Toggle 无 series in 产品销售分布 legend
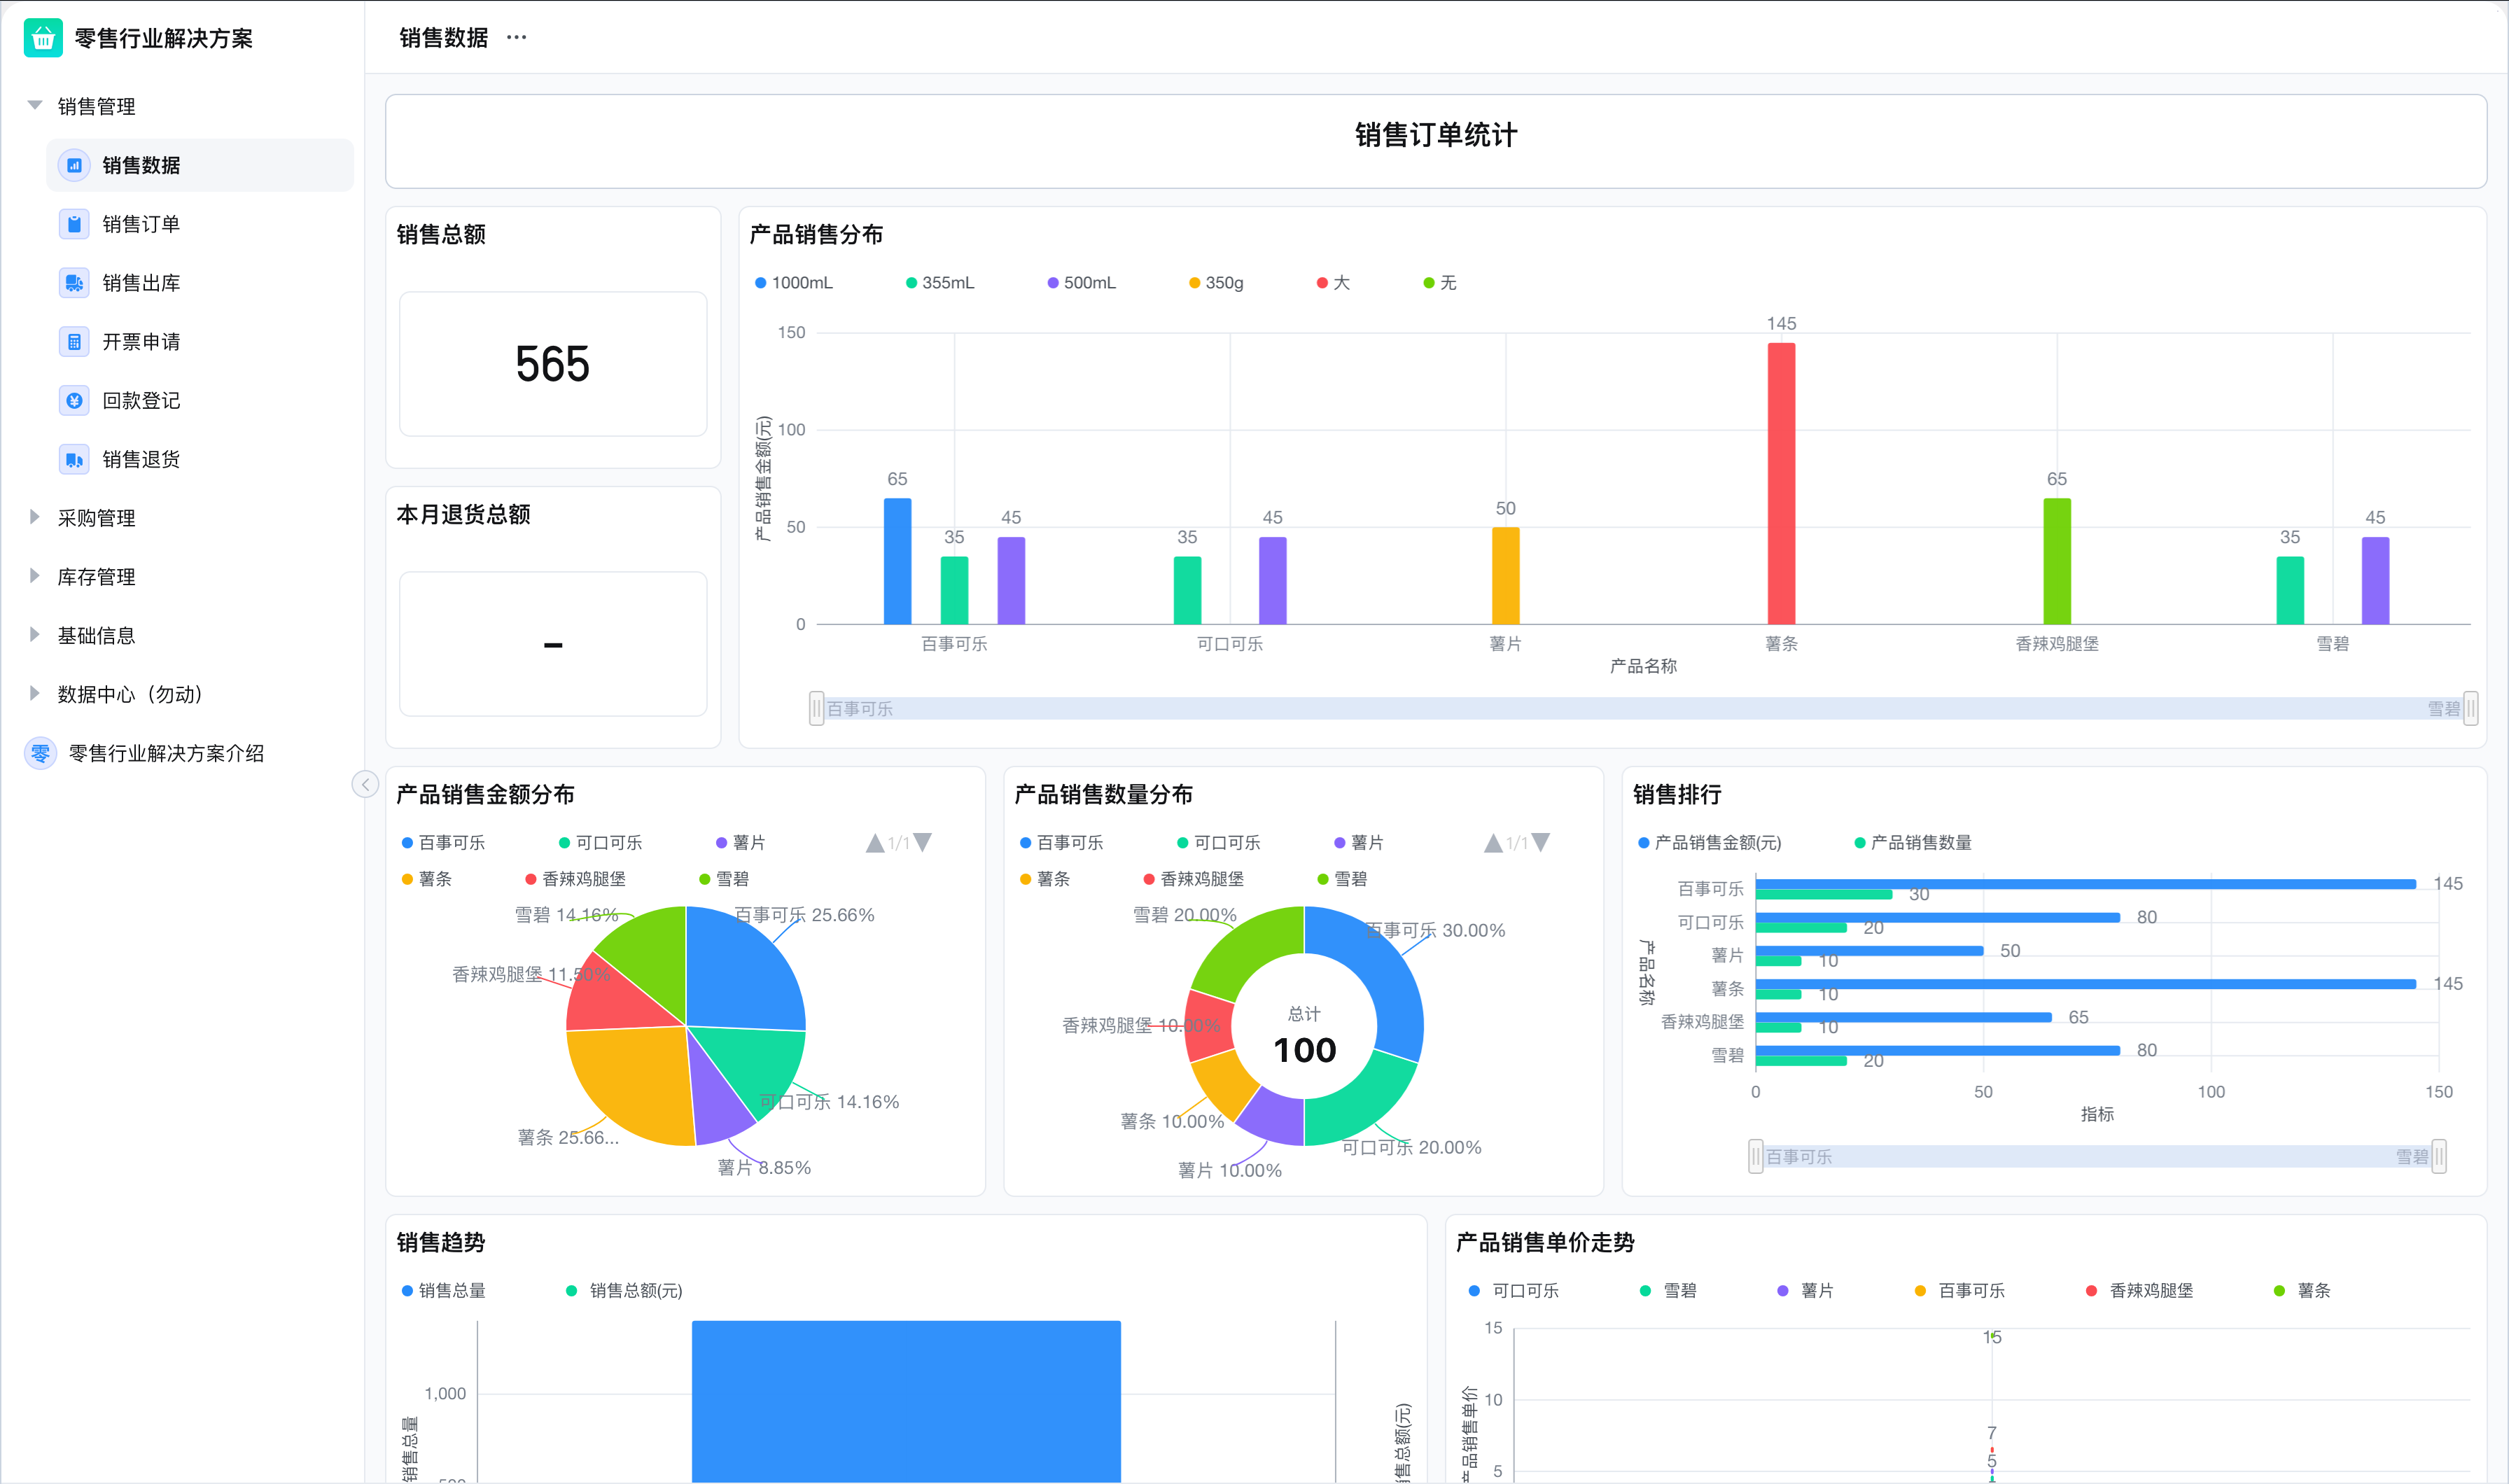This screenshot has height=1484, width=2509. [x=1440, y=283]
